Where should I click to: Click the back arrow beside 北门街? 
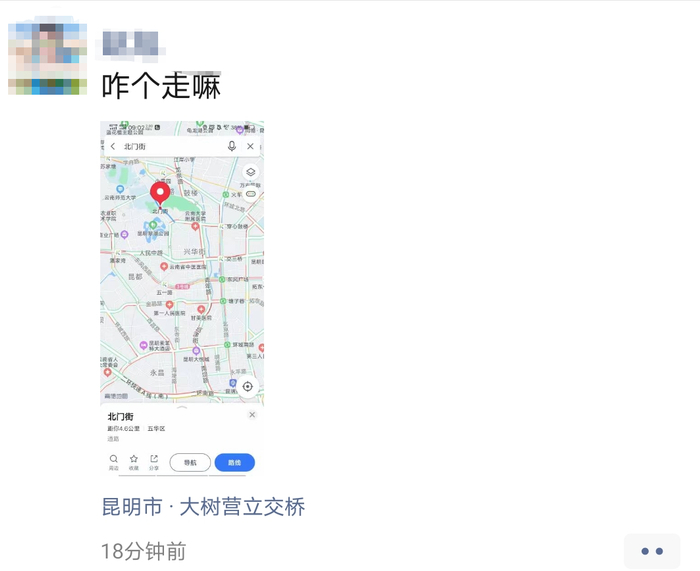point(113,146)
